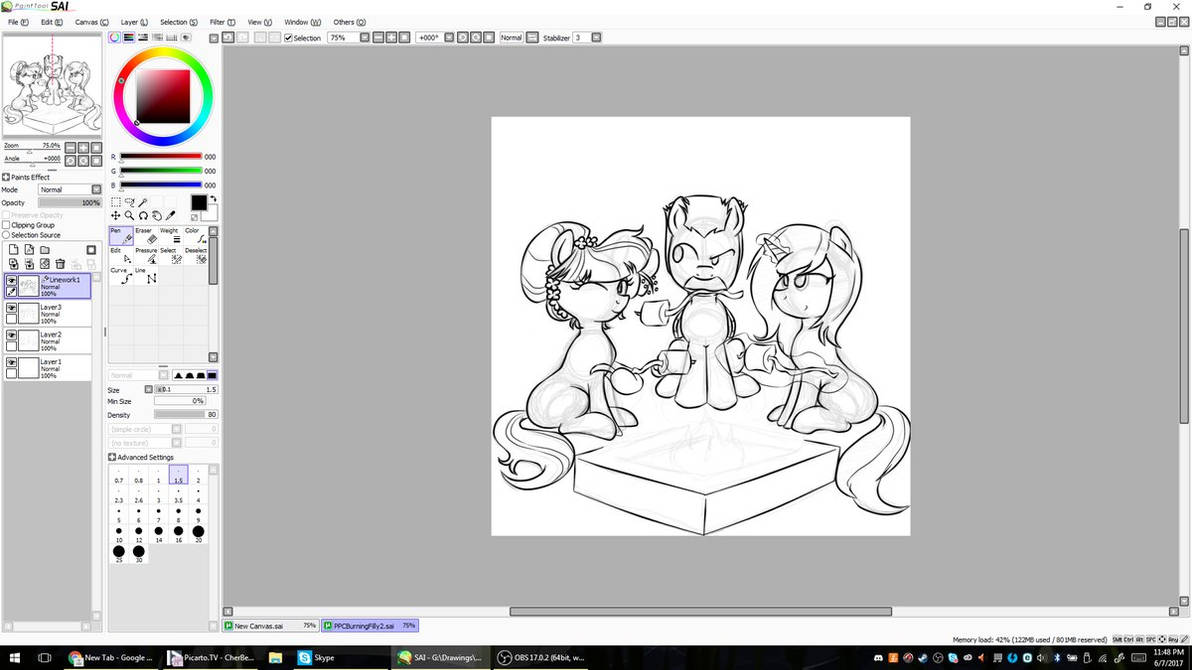
Task: Create a new layer folder
Action: point(45,249)
